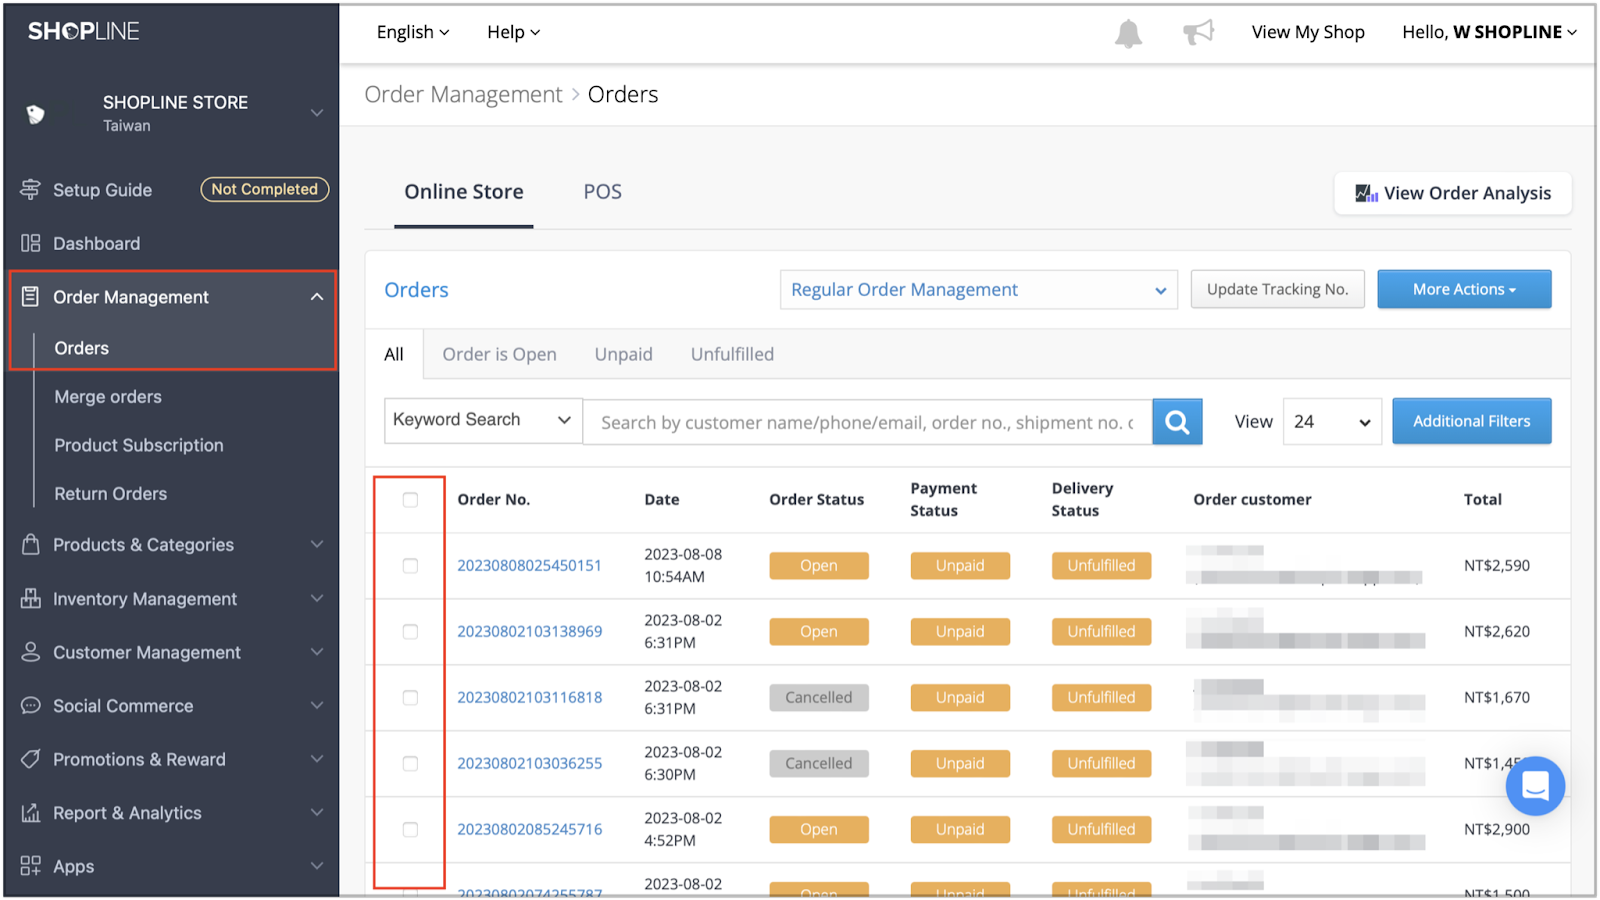Toggle the select-all orders checkbox
Image resolution: width=1600 pixels, height=900 pixels.
[410, 500]
